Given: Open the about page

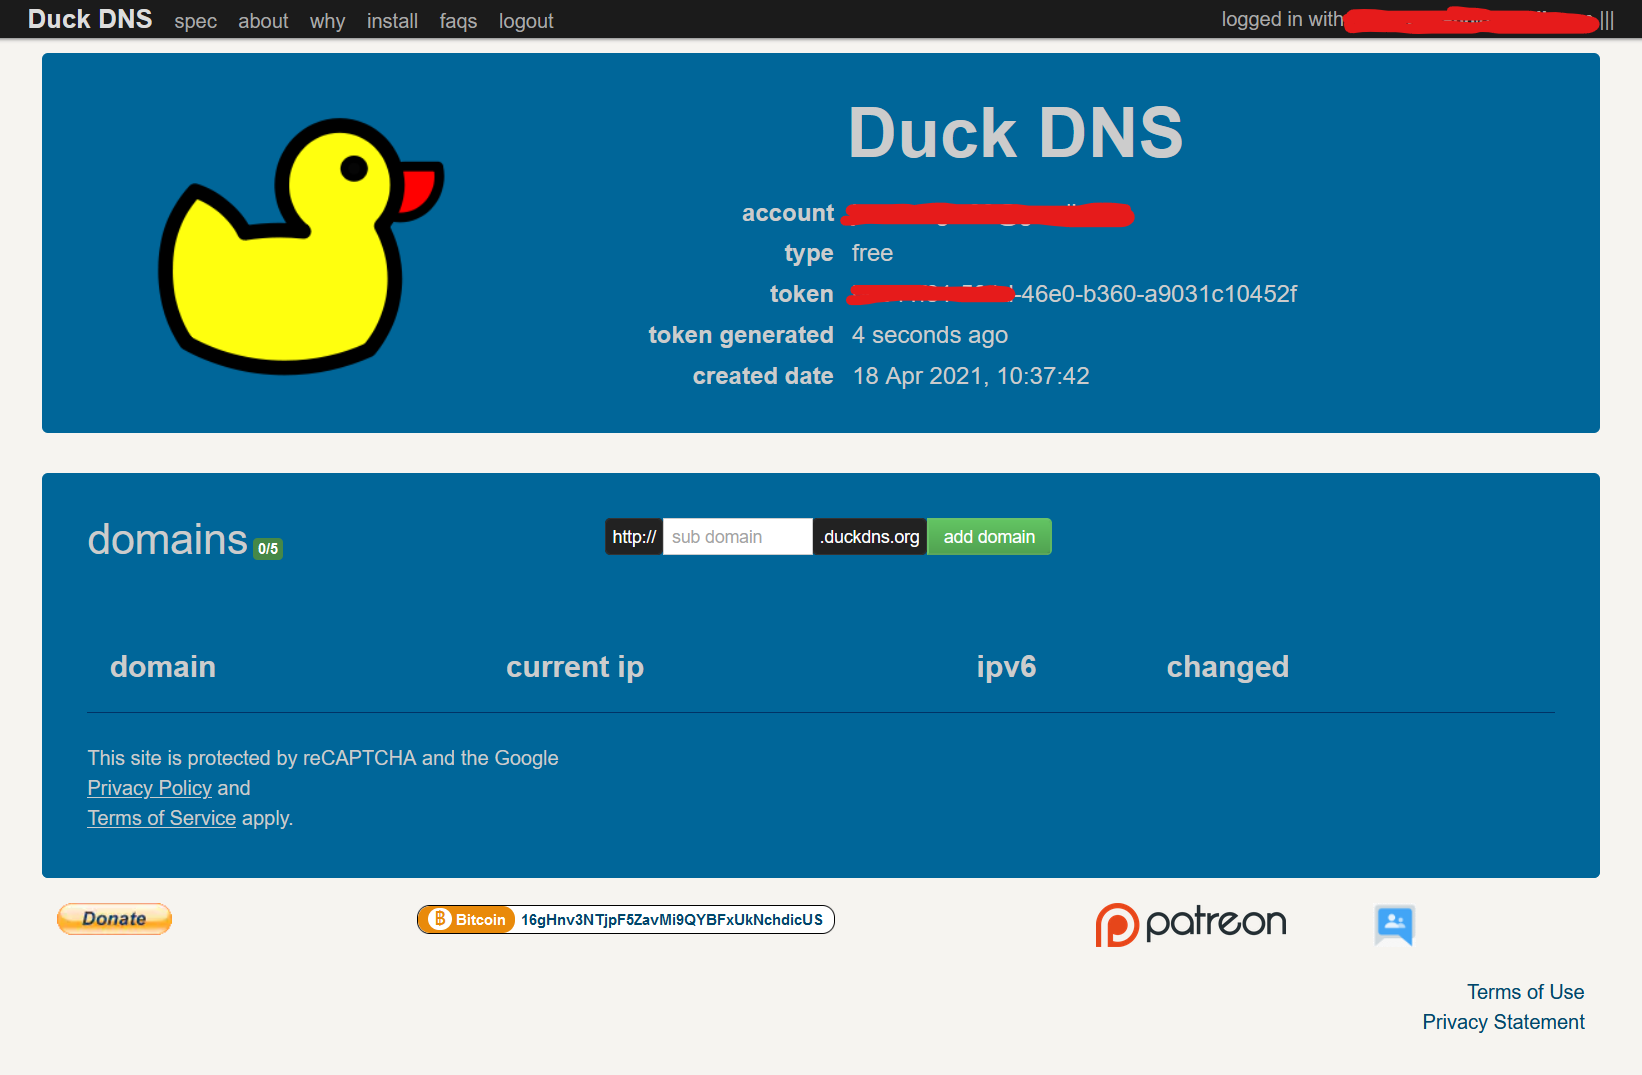Looking at the screenshot, I should coord(263,21).
